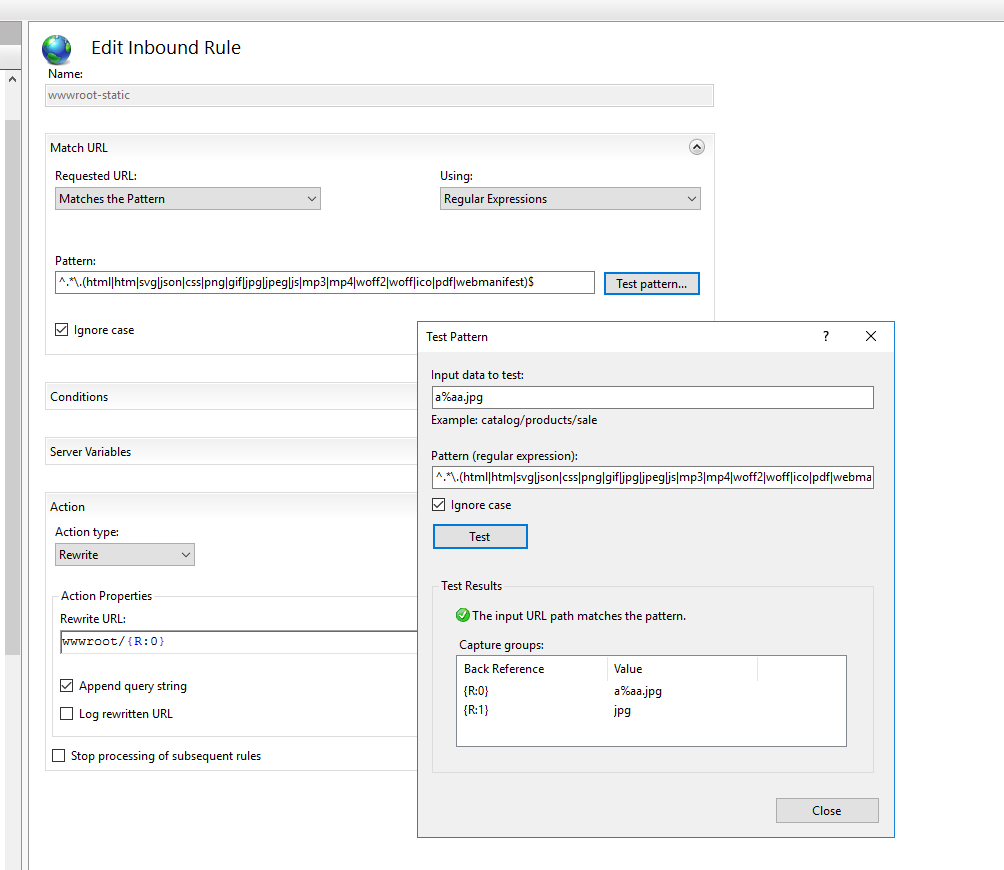Toggle Ignore case inside the Test Pattern dialog
Viewport: 1004px width, 870px height.
pos(438,504)
